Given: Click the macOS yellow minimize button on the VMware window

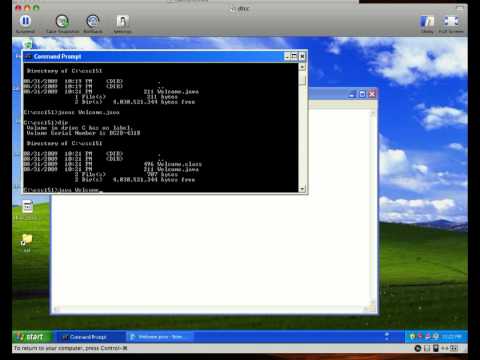Looking at the screenshot, I should (28, 8).
